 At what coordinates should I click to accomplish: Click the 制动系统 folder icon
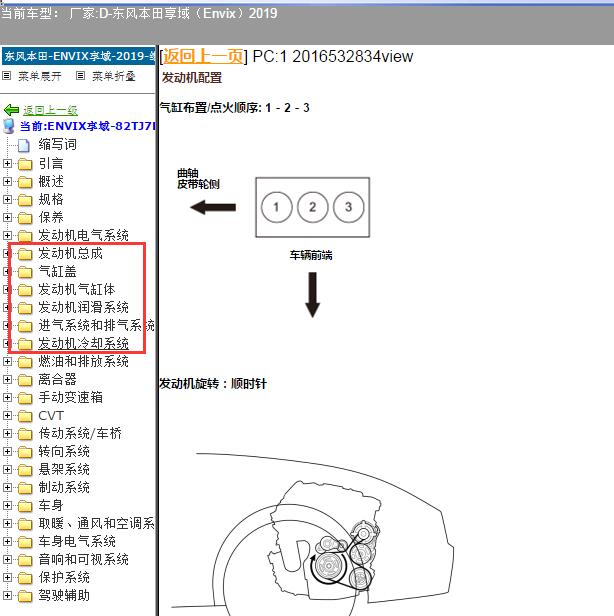(25, 488)
